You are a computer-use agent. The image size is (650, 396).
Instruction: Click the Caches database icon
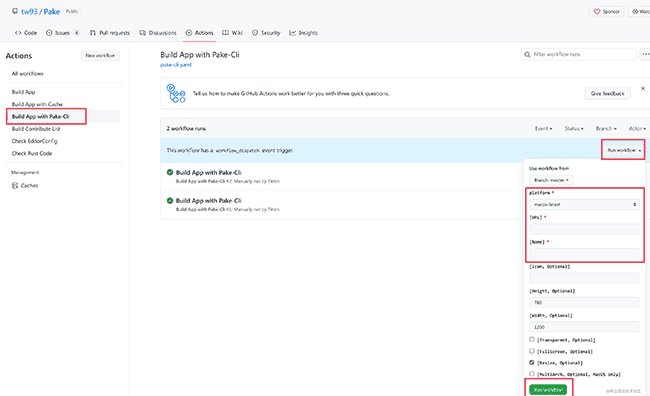coord(15,185)
